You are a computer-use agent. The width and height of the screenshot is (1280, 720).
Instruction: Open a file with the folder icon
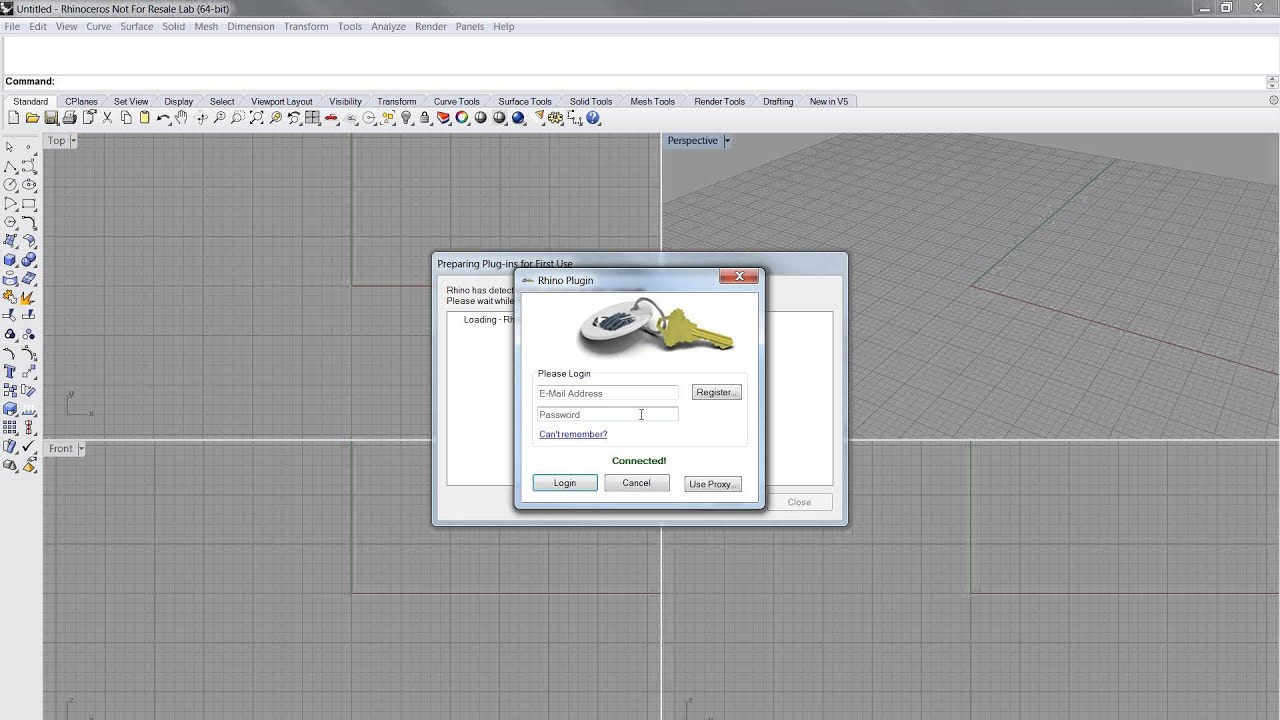(32, 118)
